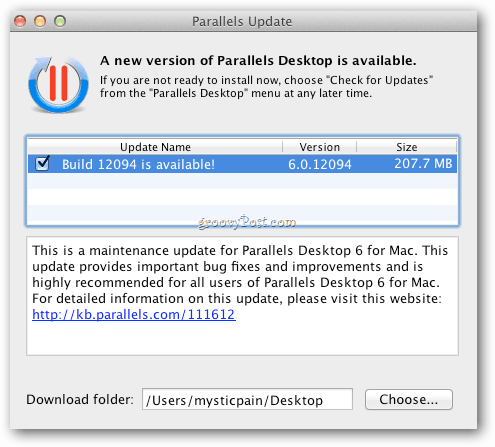Click the Update Name column header
The image size is (495, 447).
click(x=155, y=147)
